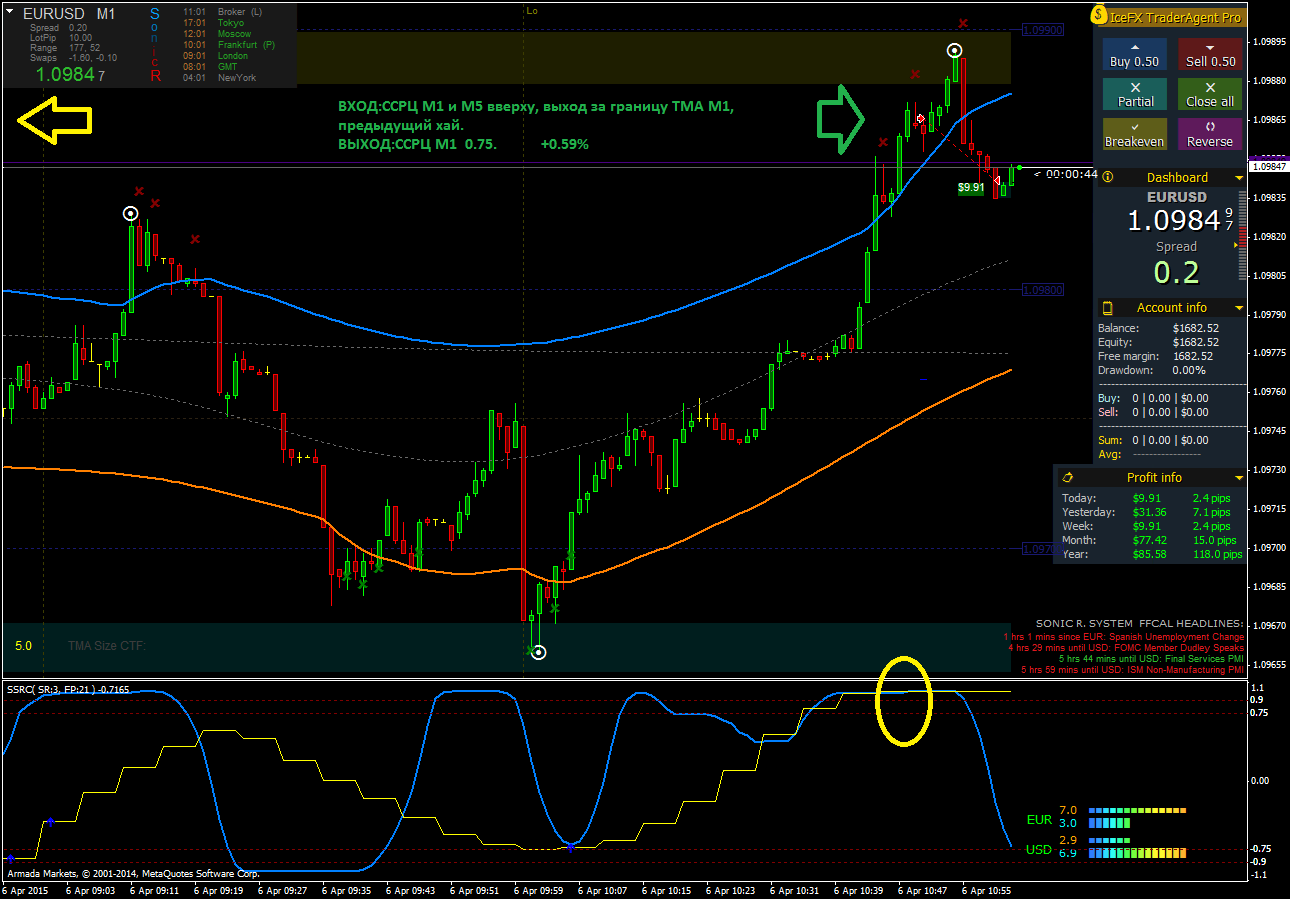This screenshot has height=899, width=1290.
Task: Click the Buy 0.50 button
Action: [1134, 54]
